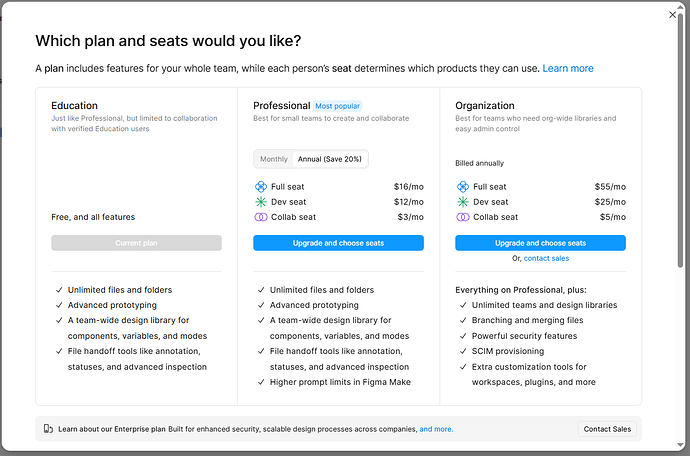Click the Enterprise plan devices icon
The width and height of the screenshot is (690, 456).
(x=48, y=429)
